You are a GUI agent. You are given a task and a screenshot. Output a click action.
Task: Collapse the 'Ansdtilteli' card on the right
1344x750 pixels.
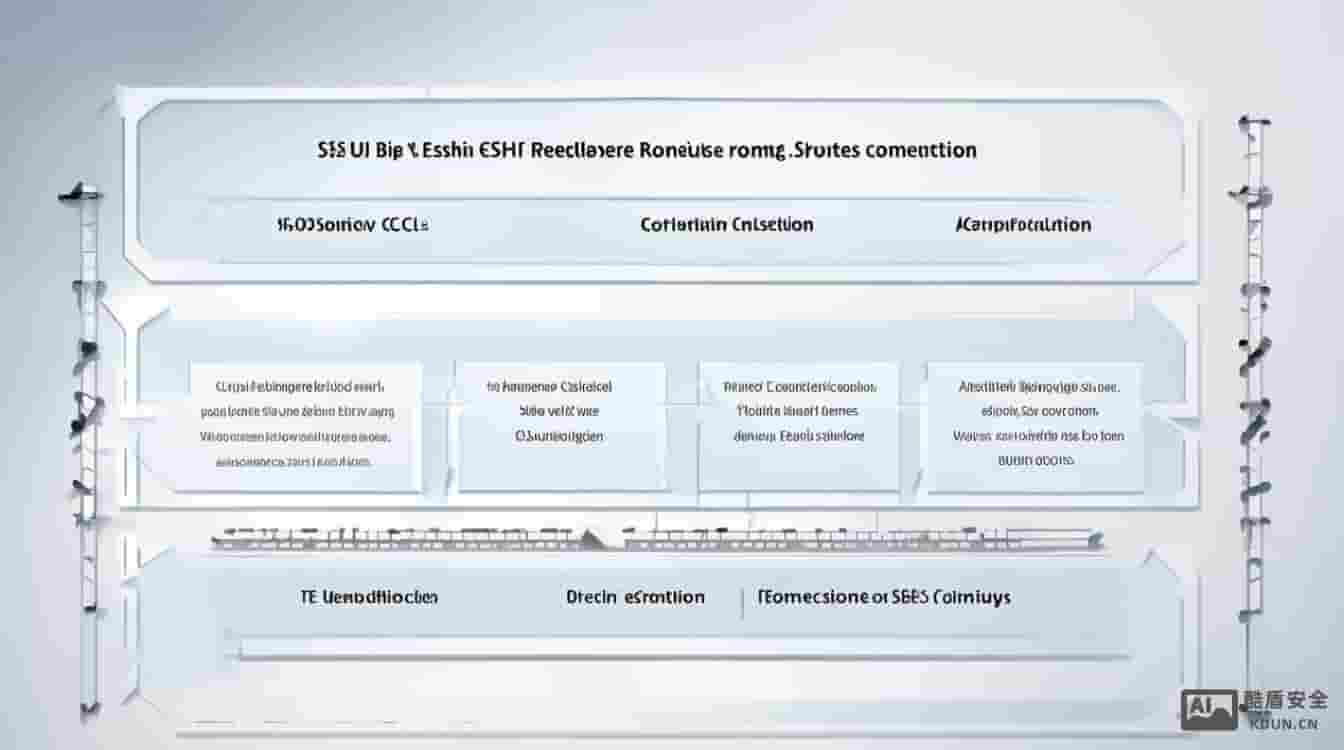coord(1037,422)
